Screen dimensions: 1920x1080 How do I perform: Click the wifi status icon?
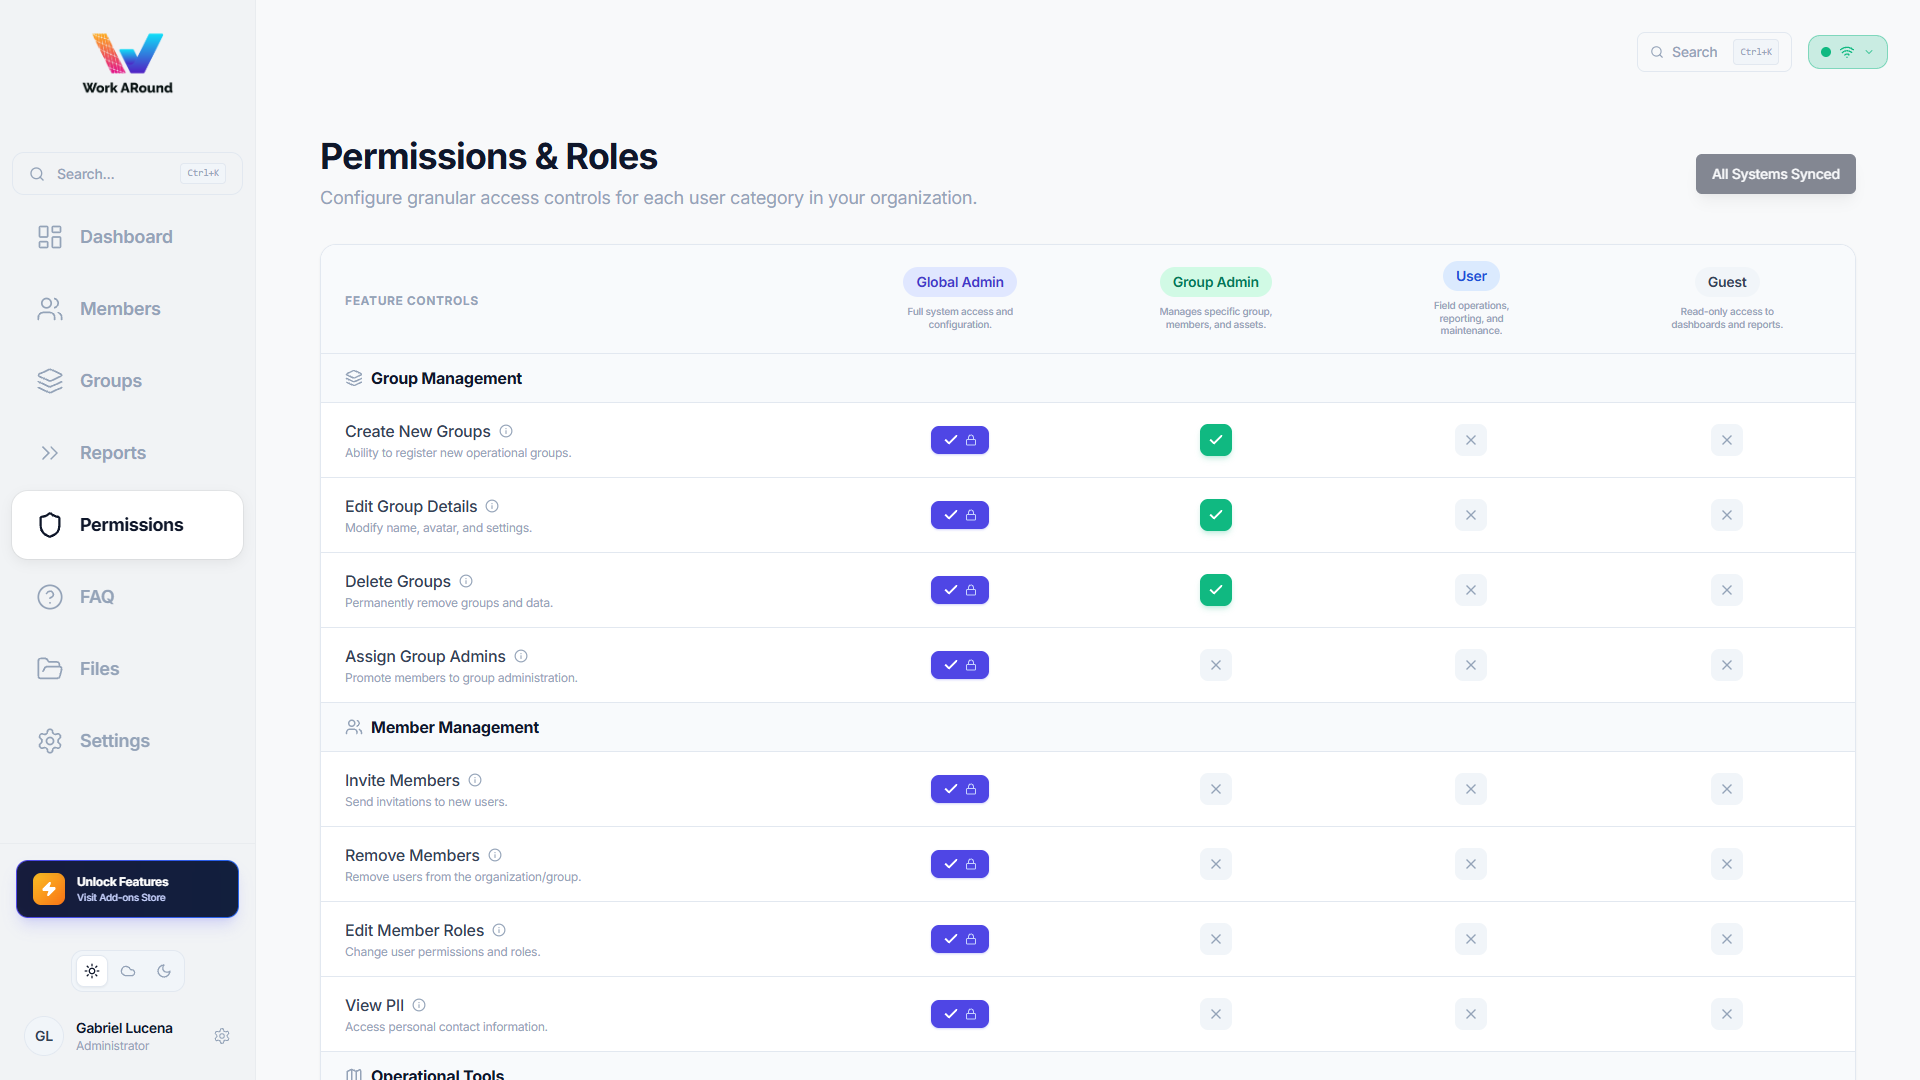[x=1847, y=52]
